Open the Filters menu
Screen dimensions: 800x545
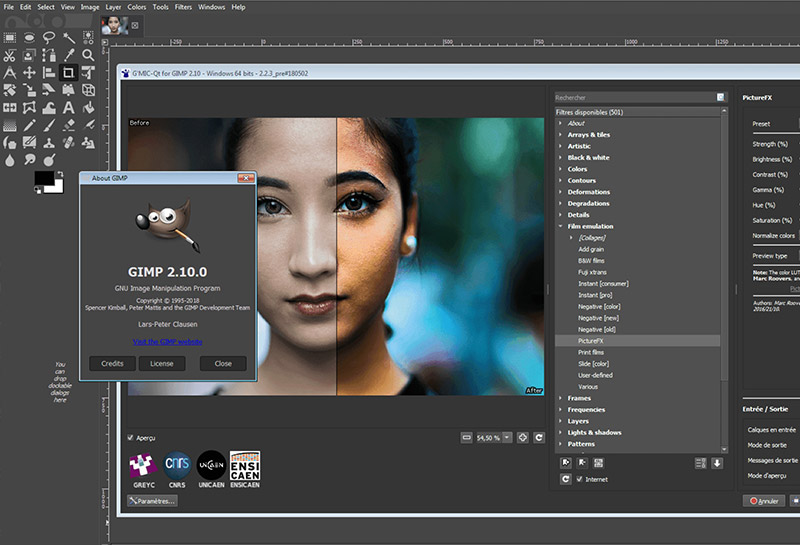tap(183, 7)
